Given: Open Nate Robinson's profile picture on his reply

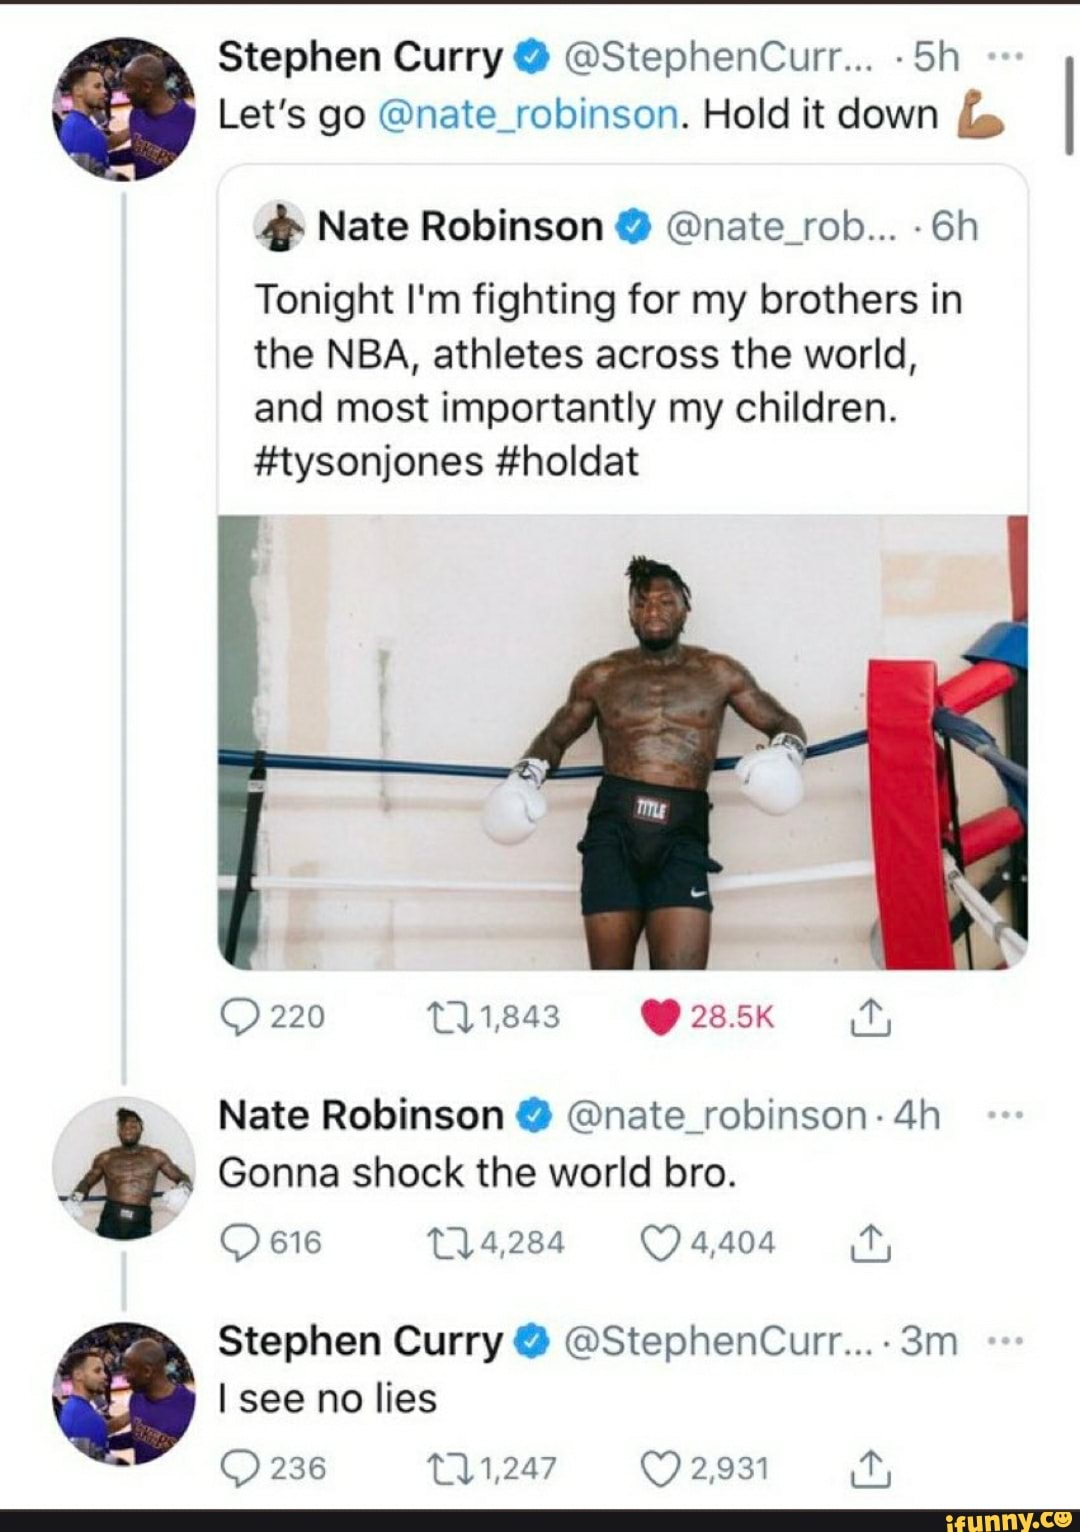Looking at the screenshot, I should tap(123, 1167).
